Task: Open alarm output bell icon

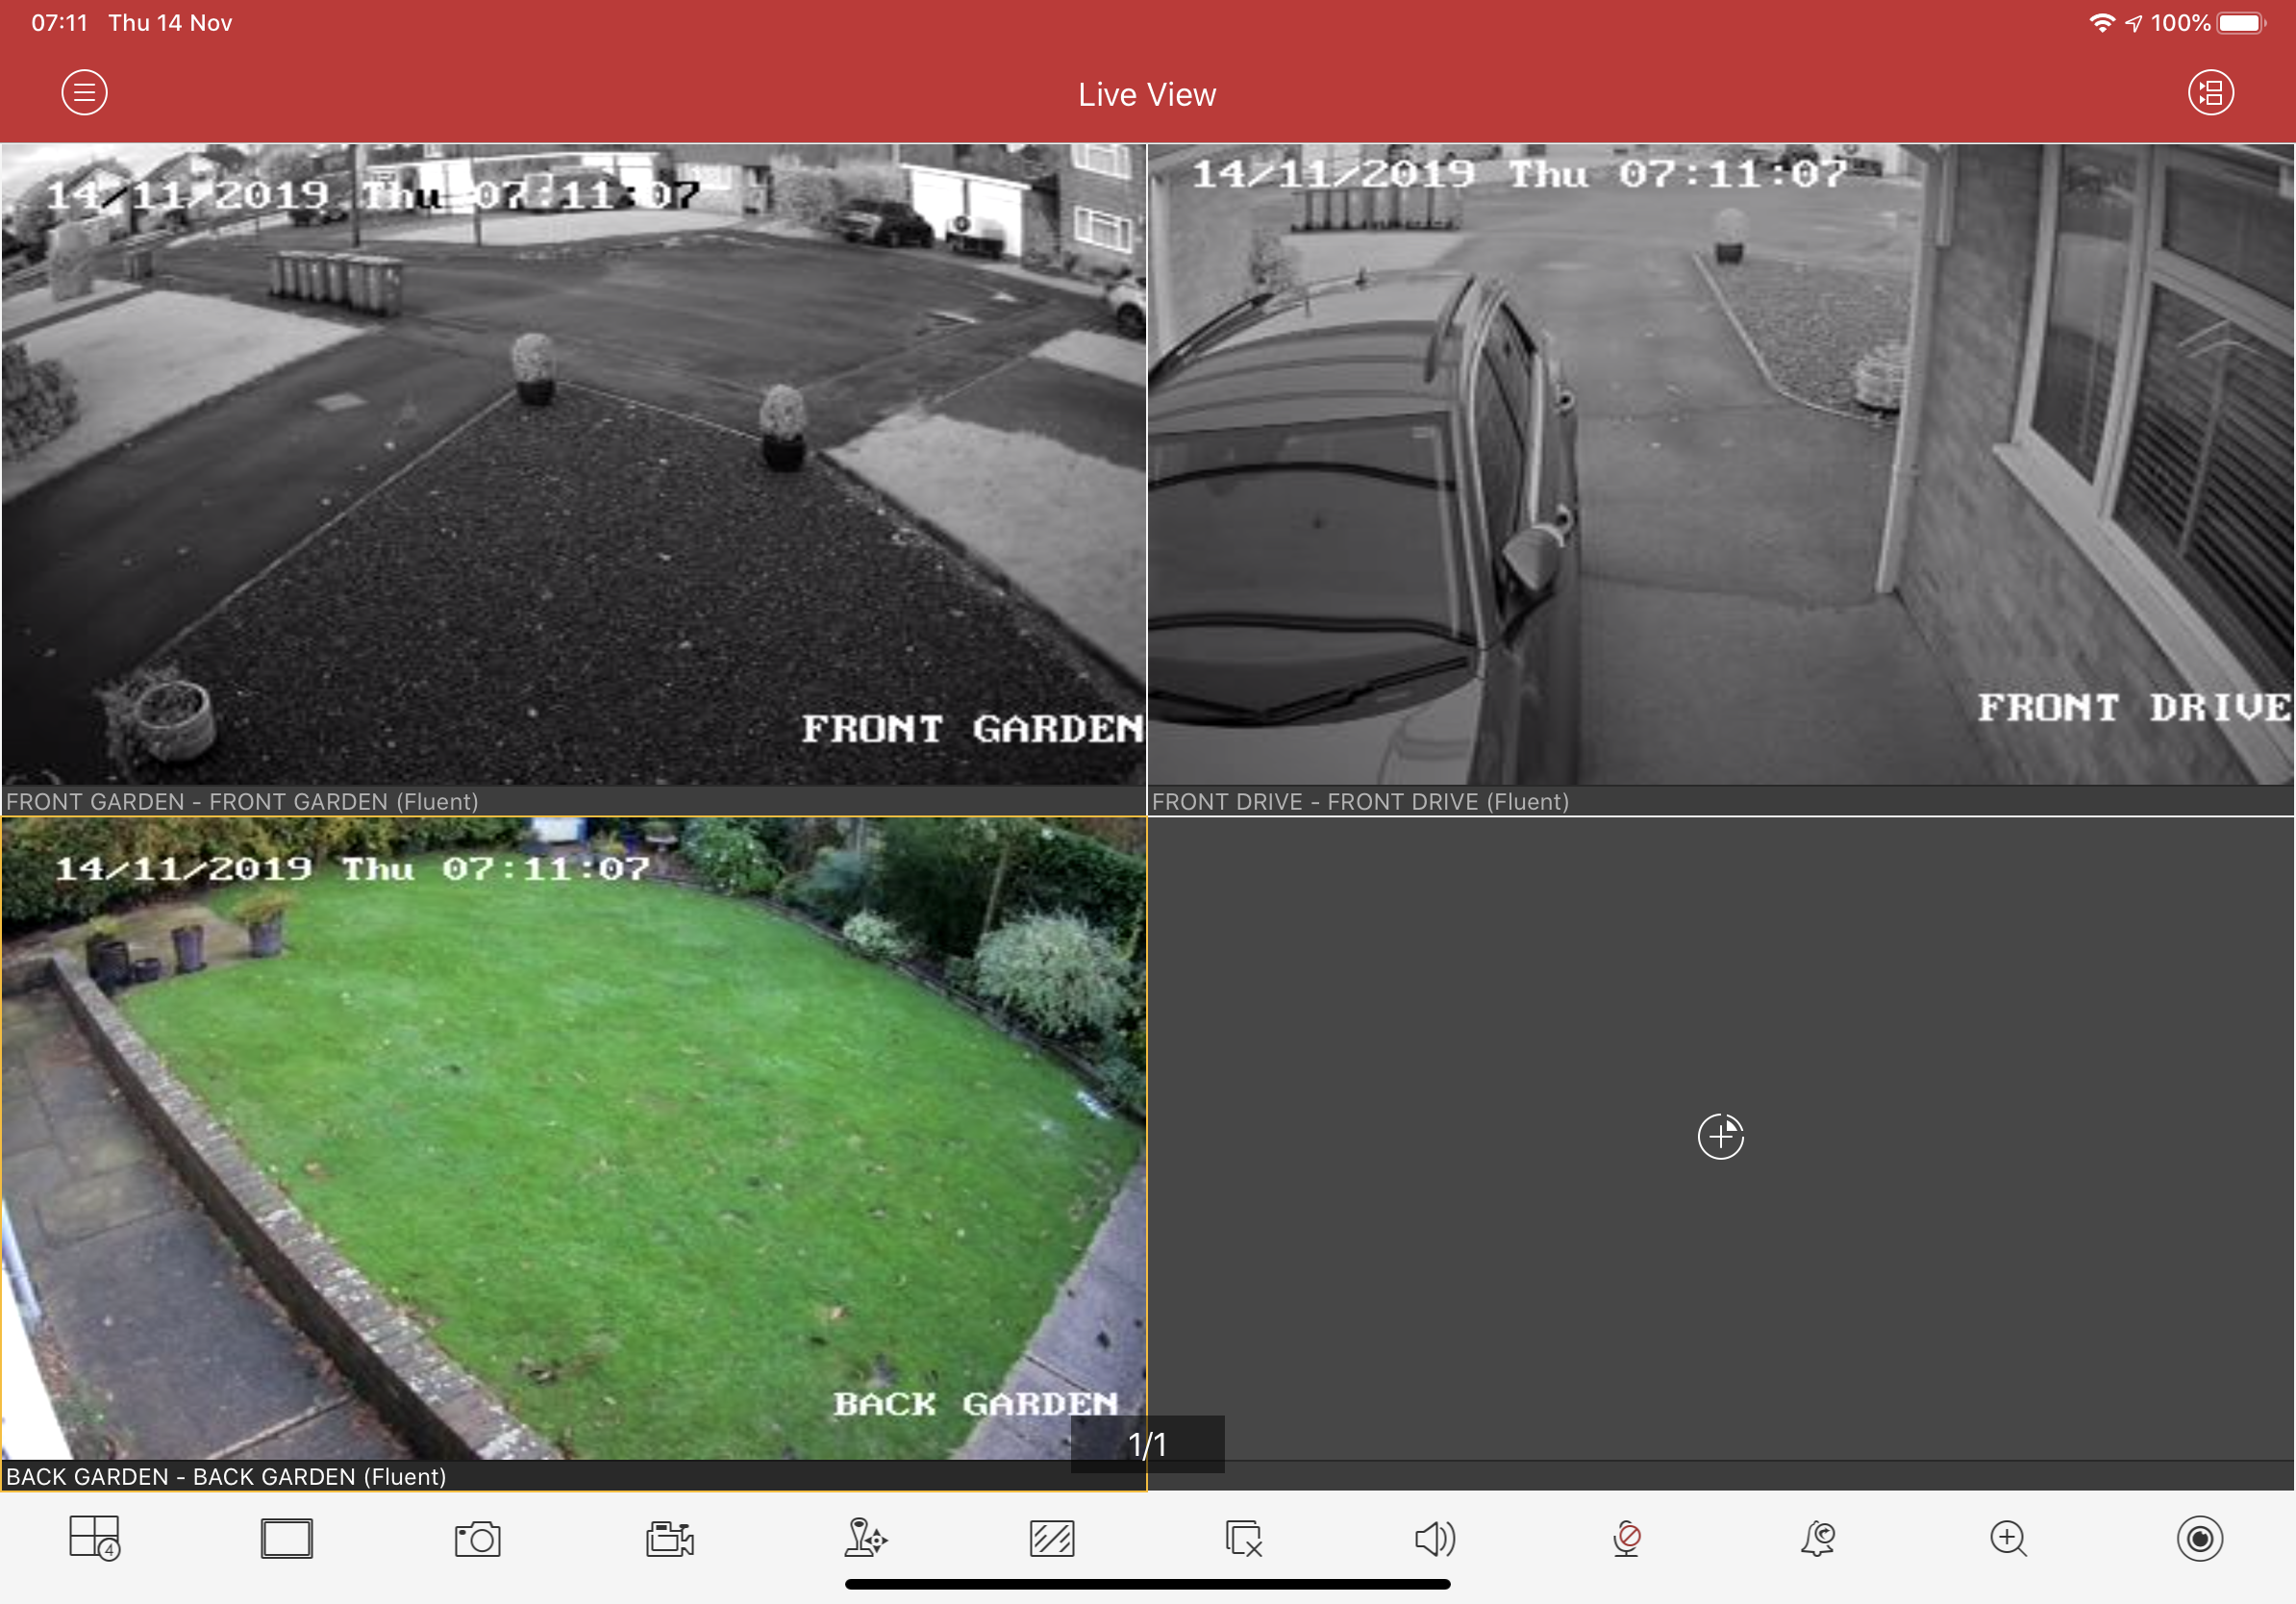Action: coord(1818,1538)
